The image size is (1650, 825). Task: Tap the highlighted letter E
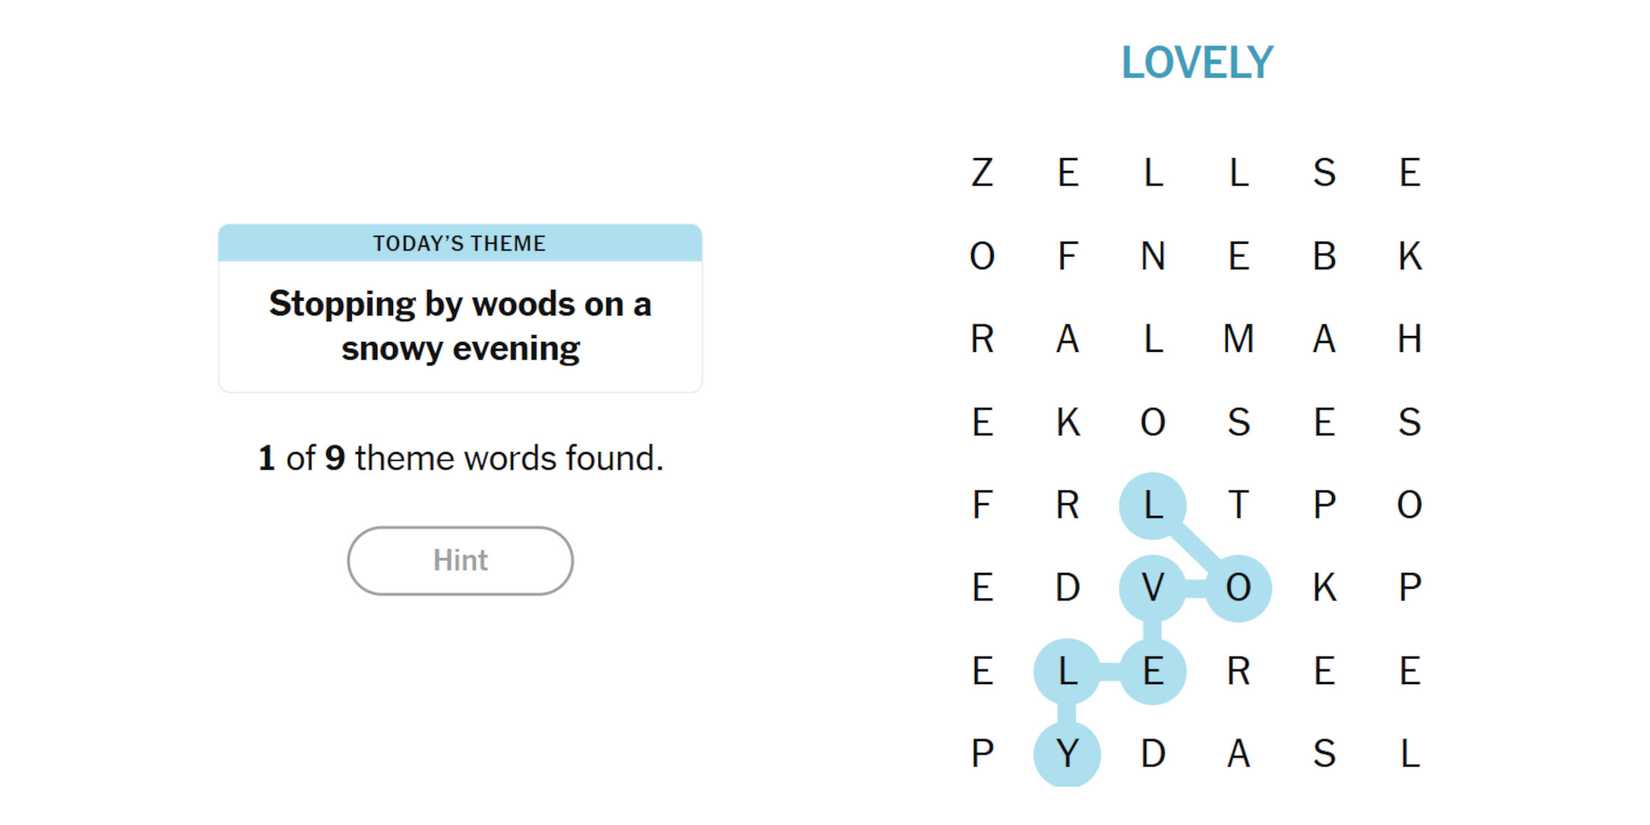tap(1153, 670)
